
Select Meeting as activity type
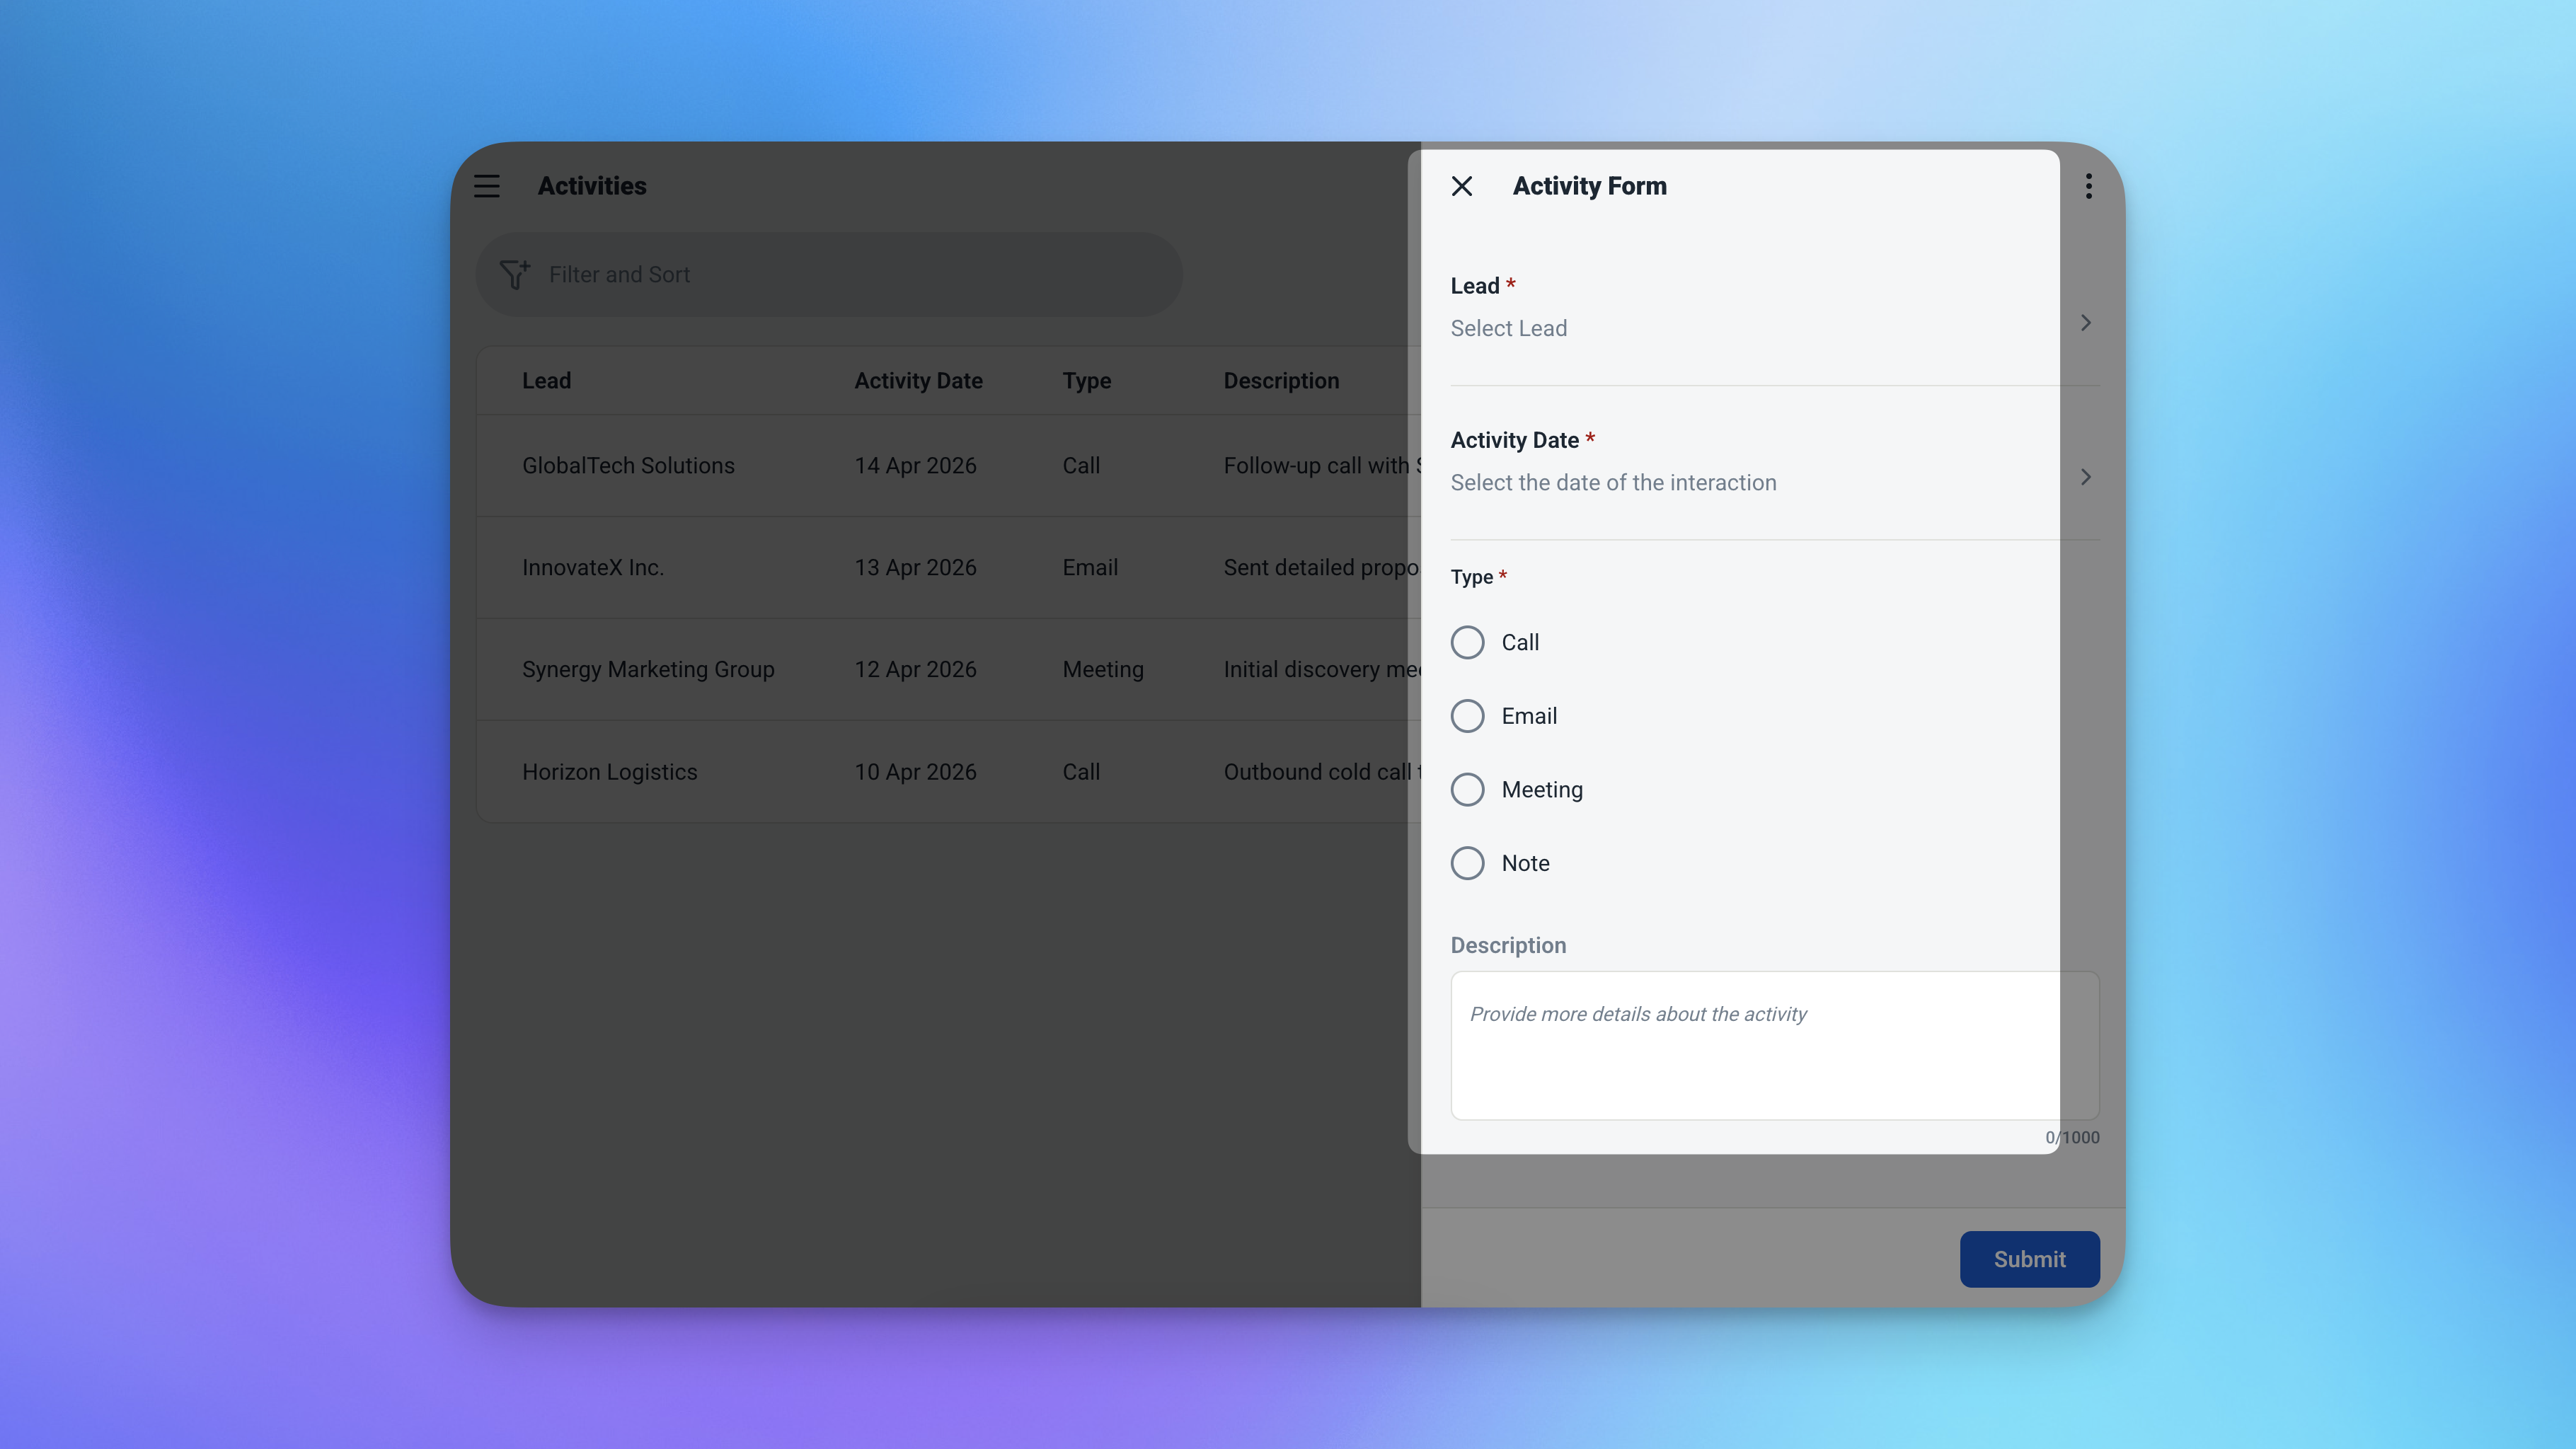[1467, 790]
